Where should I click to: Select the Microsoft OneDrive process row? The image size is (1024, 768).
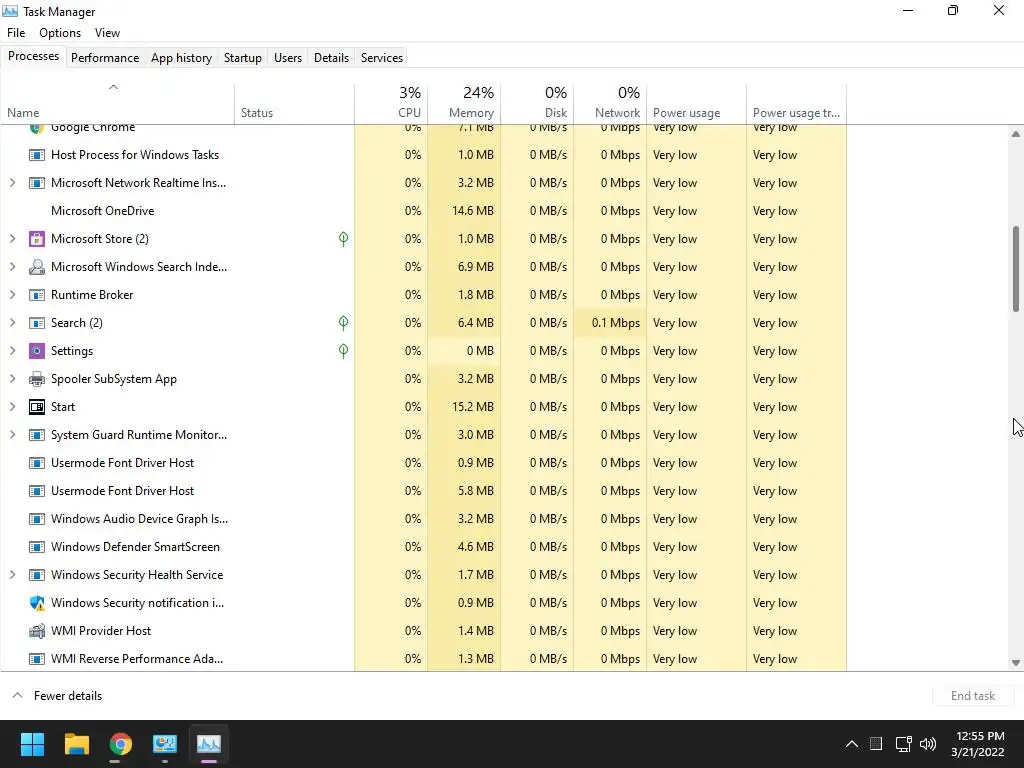[423, 211]
